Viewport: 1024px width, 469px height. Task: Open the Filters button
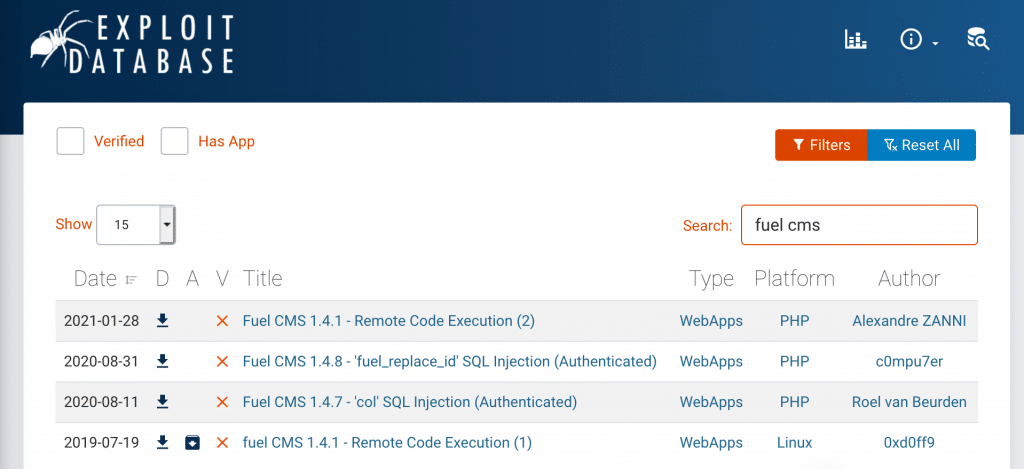coord(821,145)
